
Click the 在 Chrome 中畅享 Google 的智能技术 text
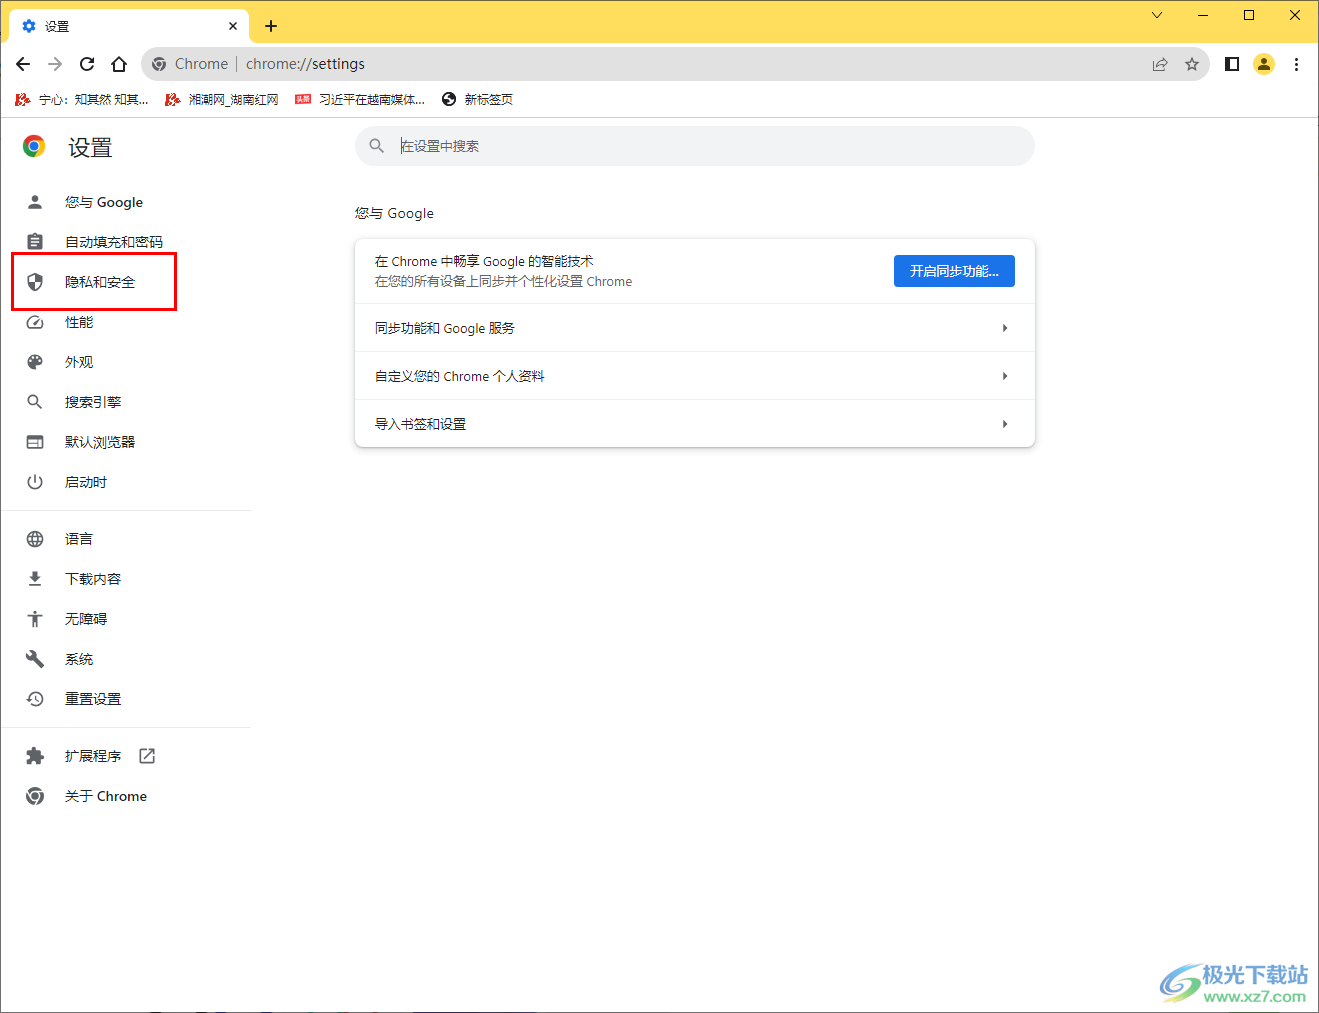point(484,261)
